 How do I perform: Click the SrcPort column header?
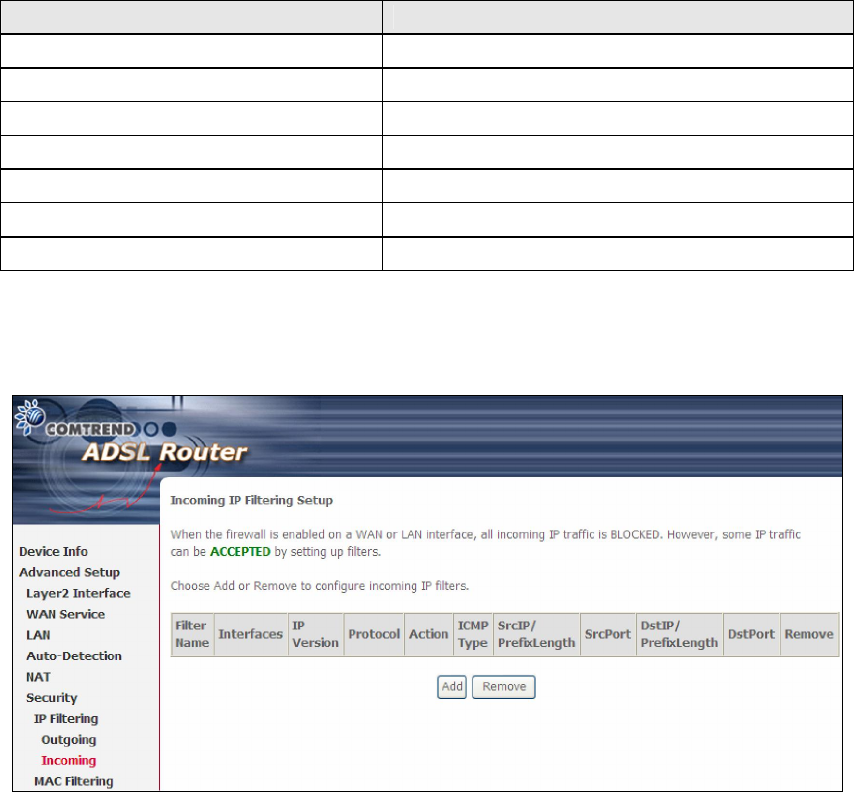[x=608, y=634]
